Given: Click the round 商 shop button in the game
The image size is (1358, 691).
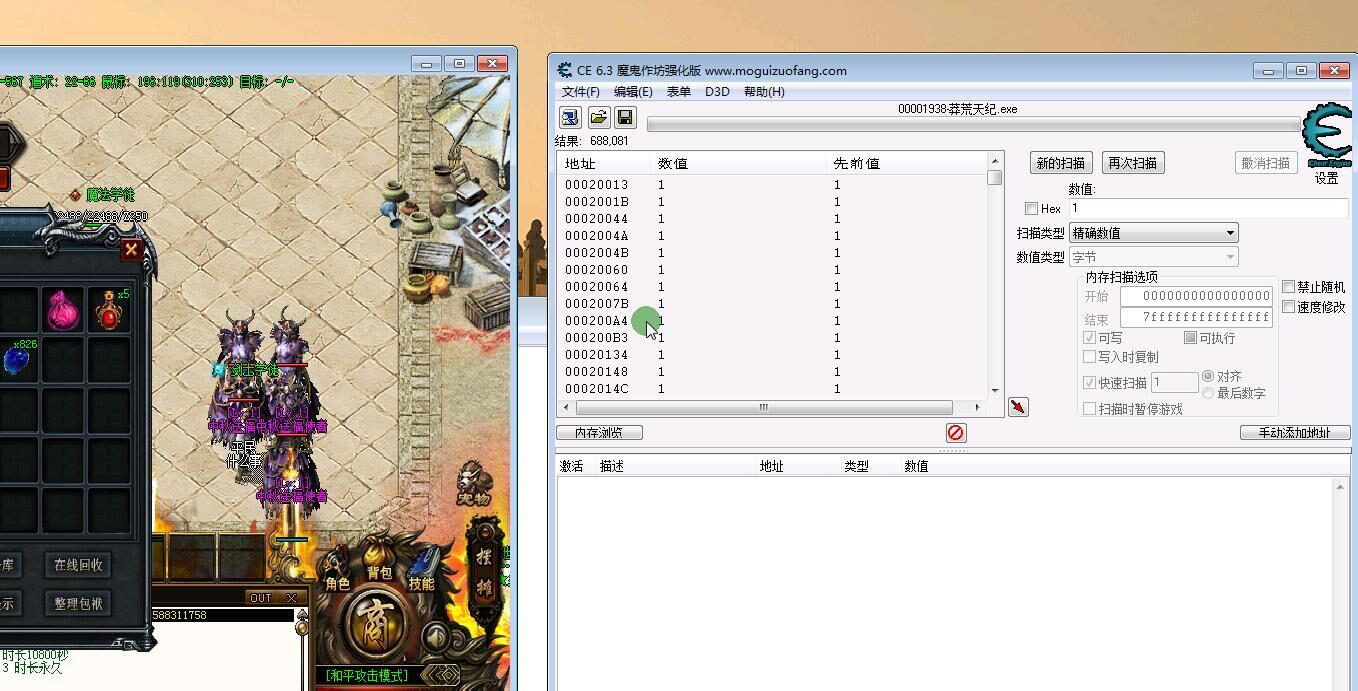Looking at the screenshot, I should coord(374,622).
